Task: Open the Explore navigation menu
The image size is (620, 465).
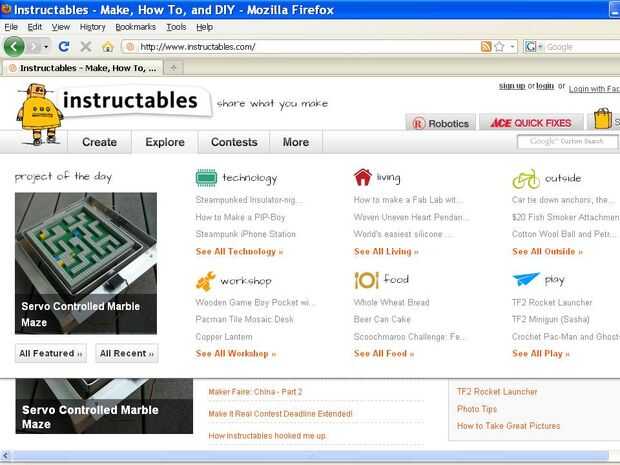Action: coord(165,142)
